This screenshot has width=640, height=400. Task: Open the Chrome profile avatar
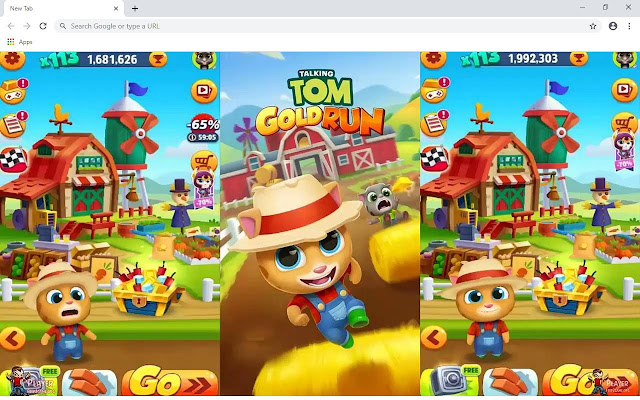613,26
